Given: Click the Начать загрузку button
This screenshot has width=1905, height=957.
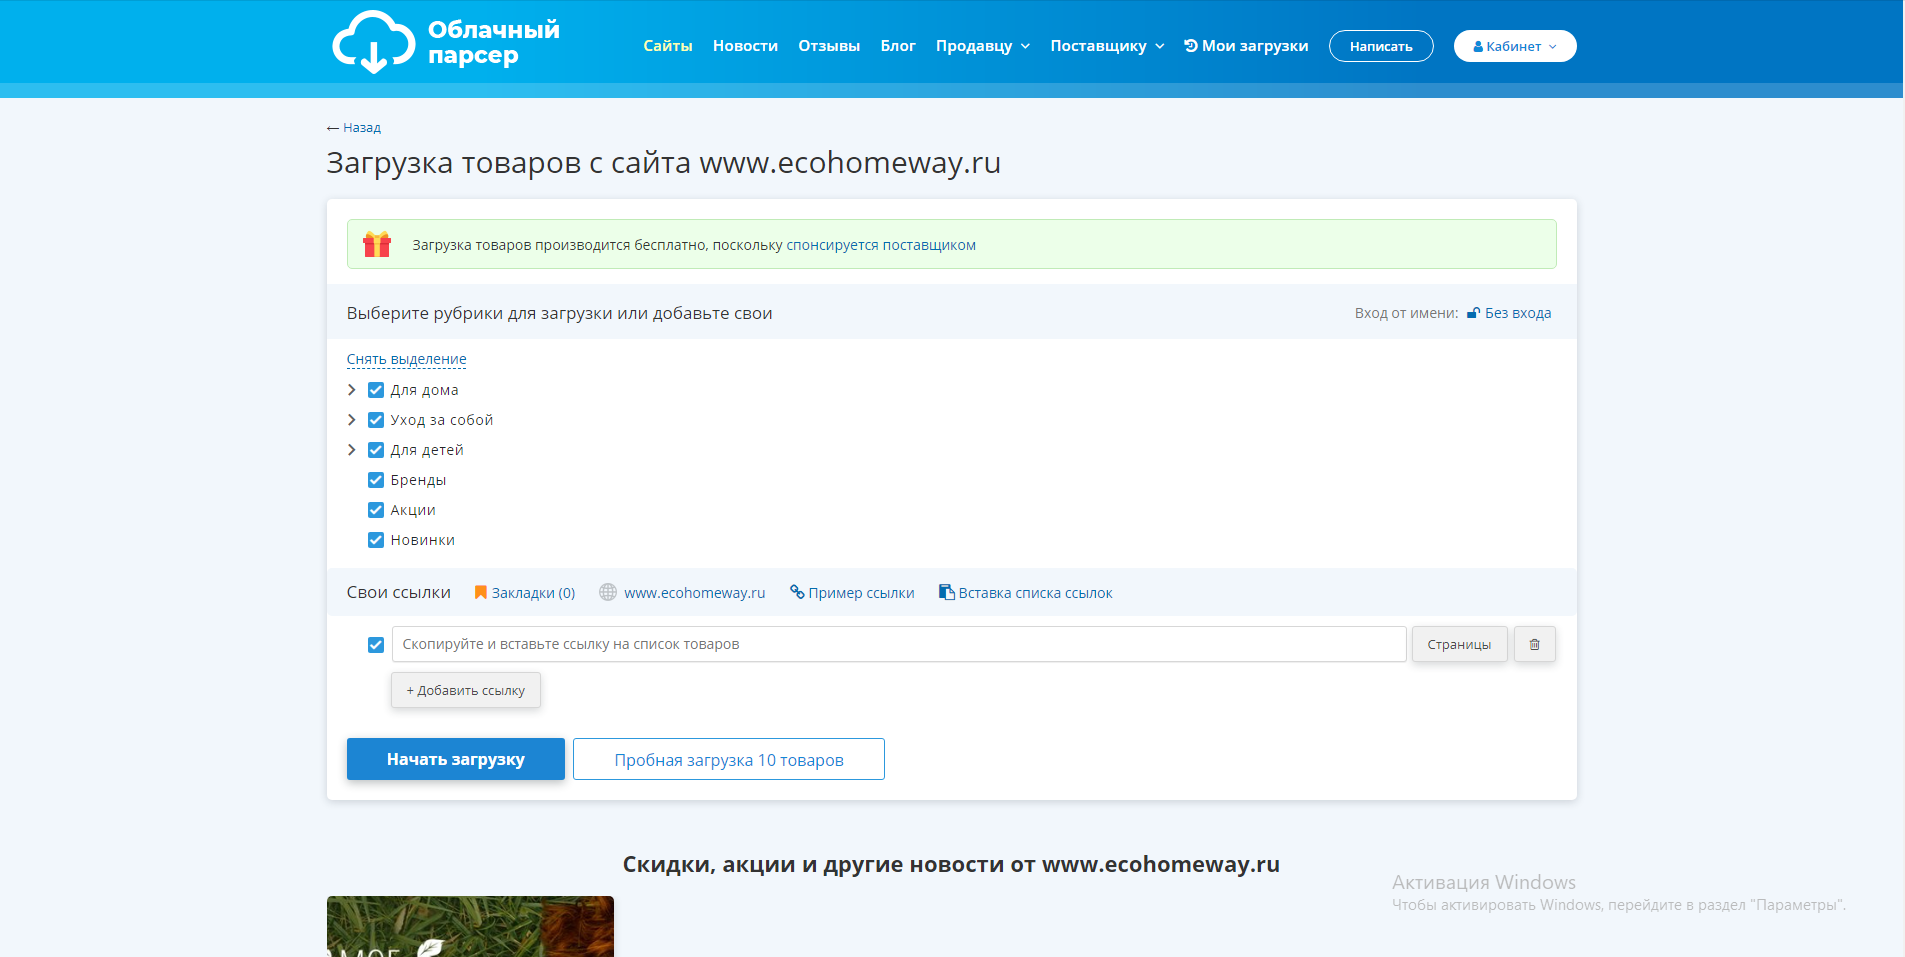Looking at the screenshot, I should 456,759.
